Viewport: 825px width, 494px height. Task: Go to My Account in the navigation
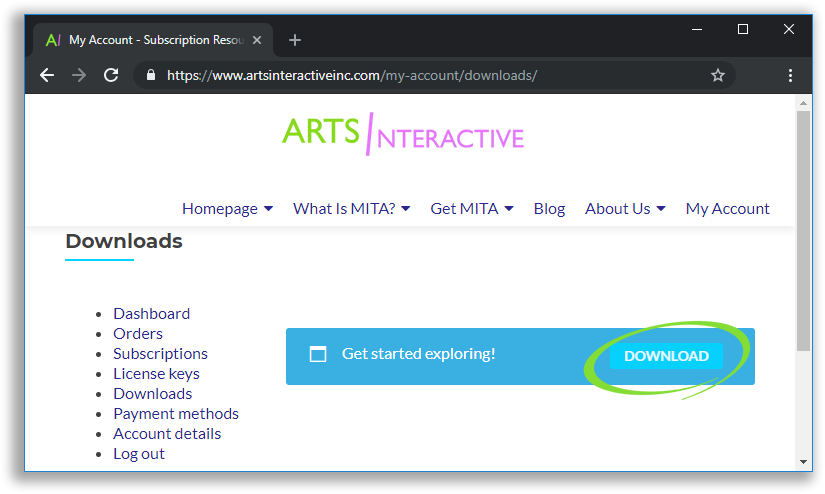click(727, 209)
